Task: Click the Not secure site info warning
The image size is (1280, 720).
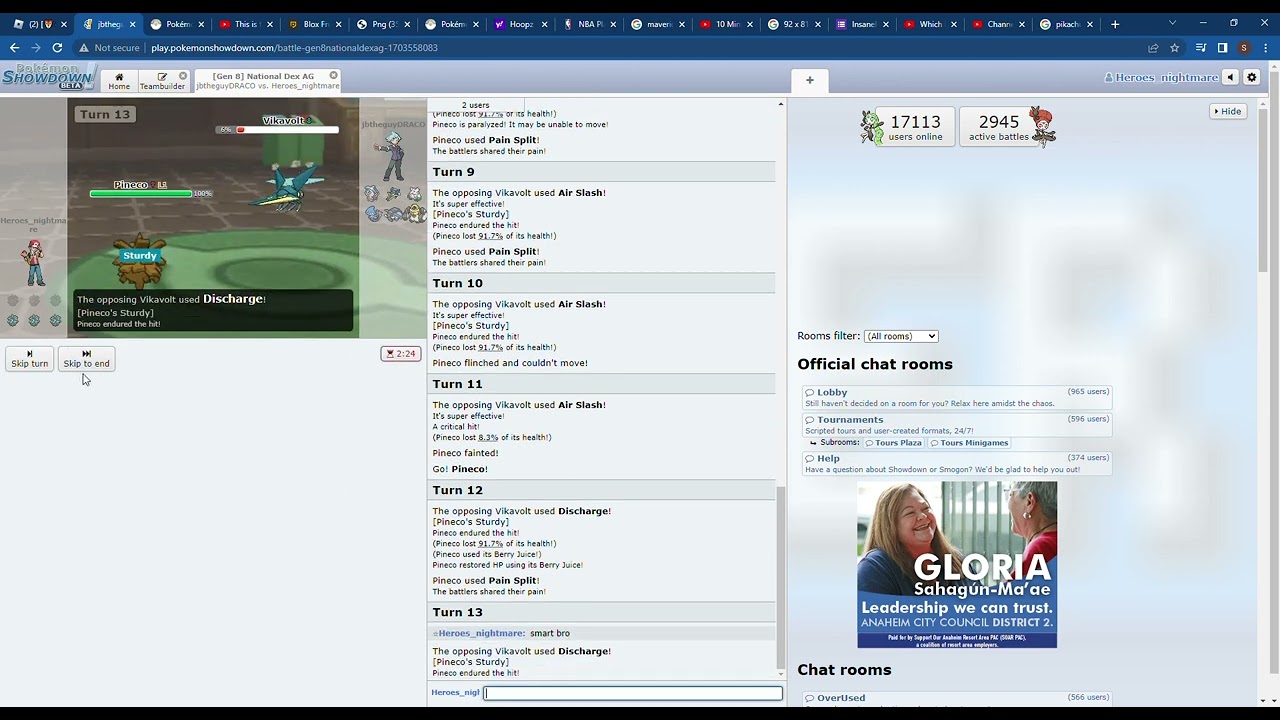Action: tap(110, 48)
